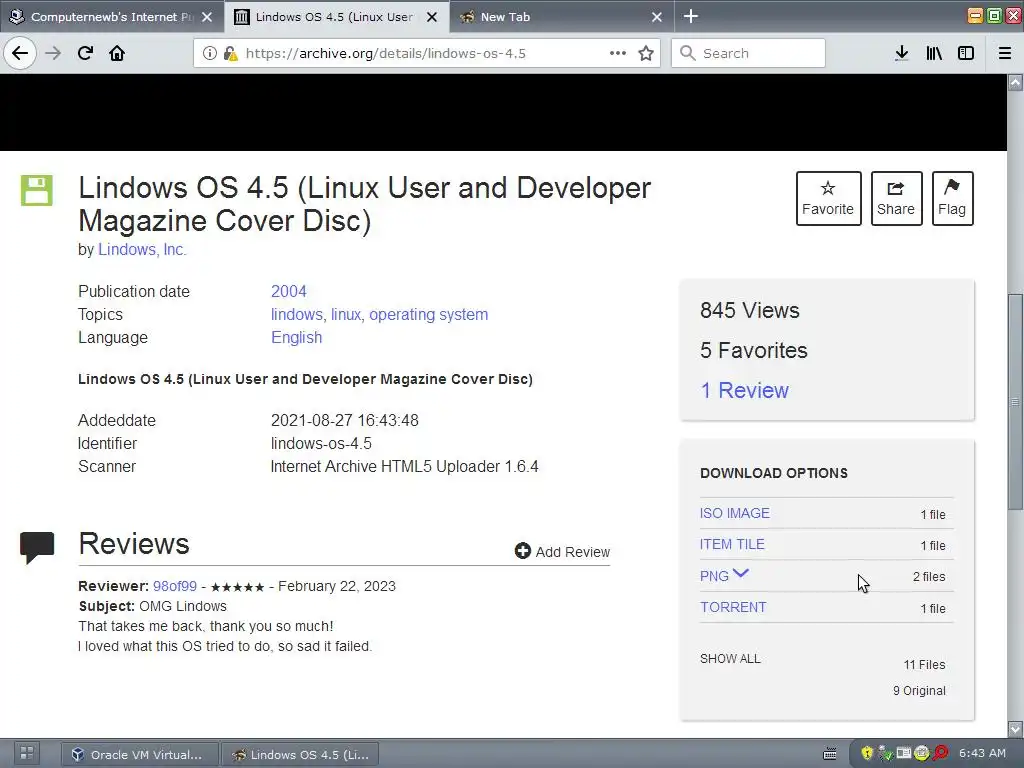This screenshot has width=1024, height=768.
Task: Open the taskbar start menu icon
Action: click(x=27, y=753)
